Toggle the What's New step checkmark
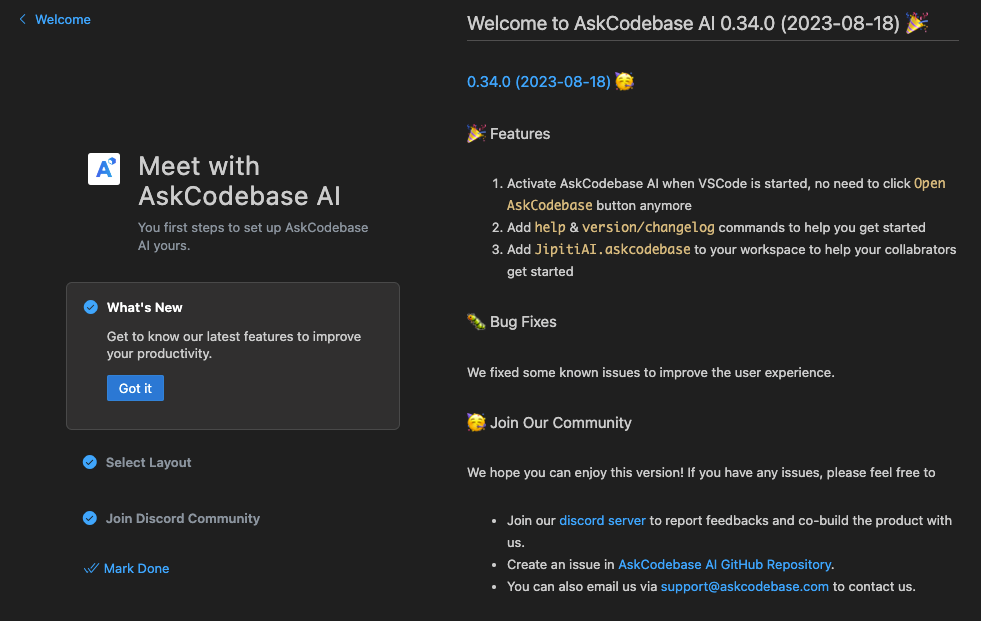The width and height of the screenshot is (981, 621). 91,307
